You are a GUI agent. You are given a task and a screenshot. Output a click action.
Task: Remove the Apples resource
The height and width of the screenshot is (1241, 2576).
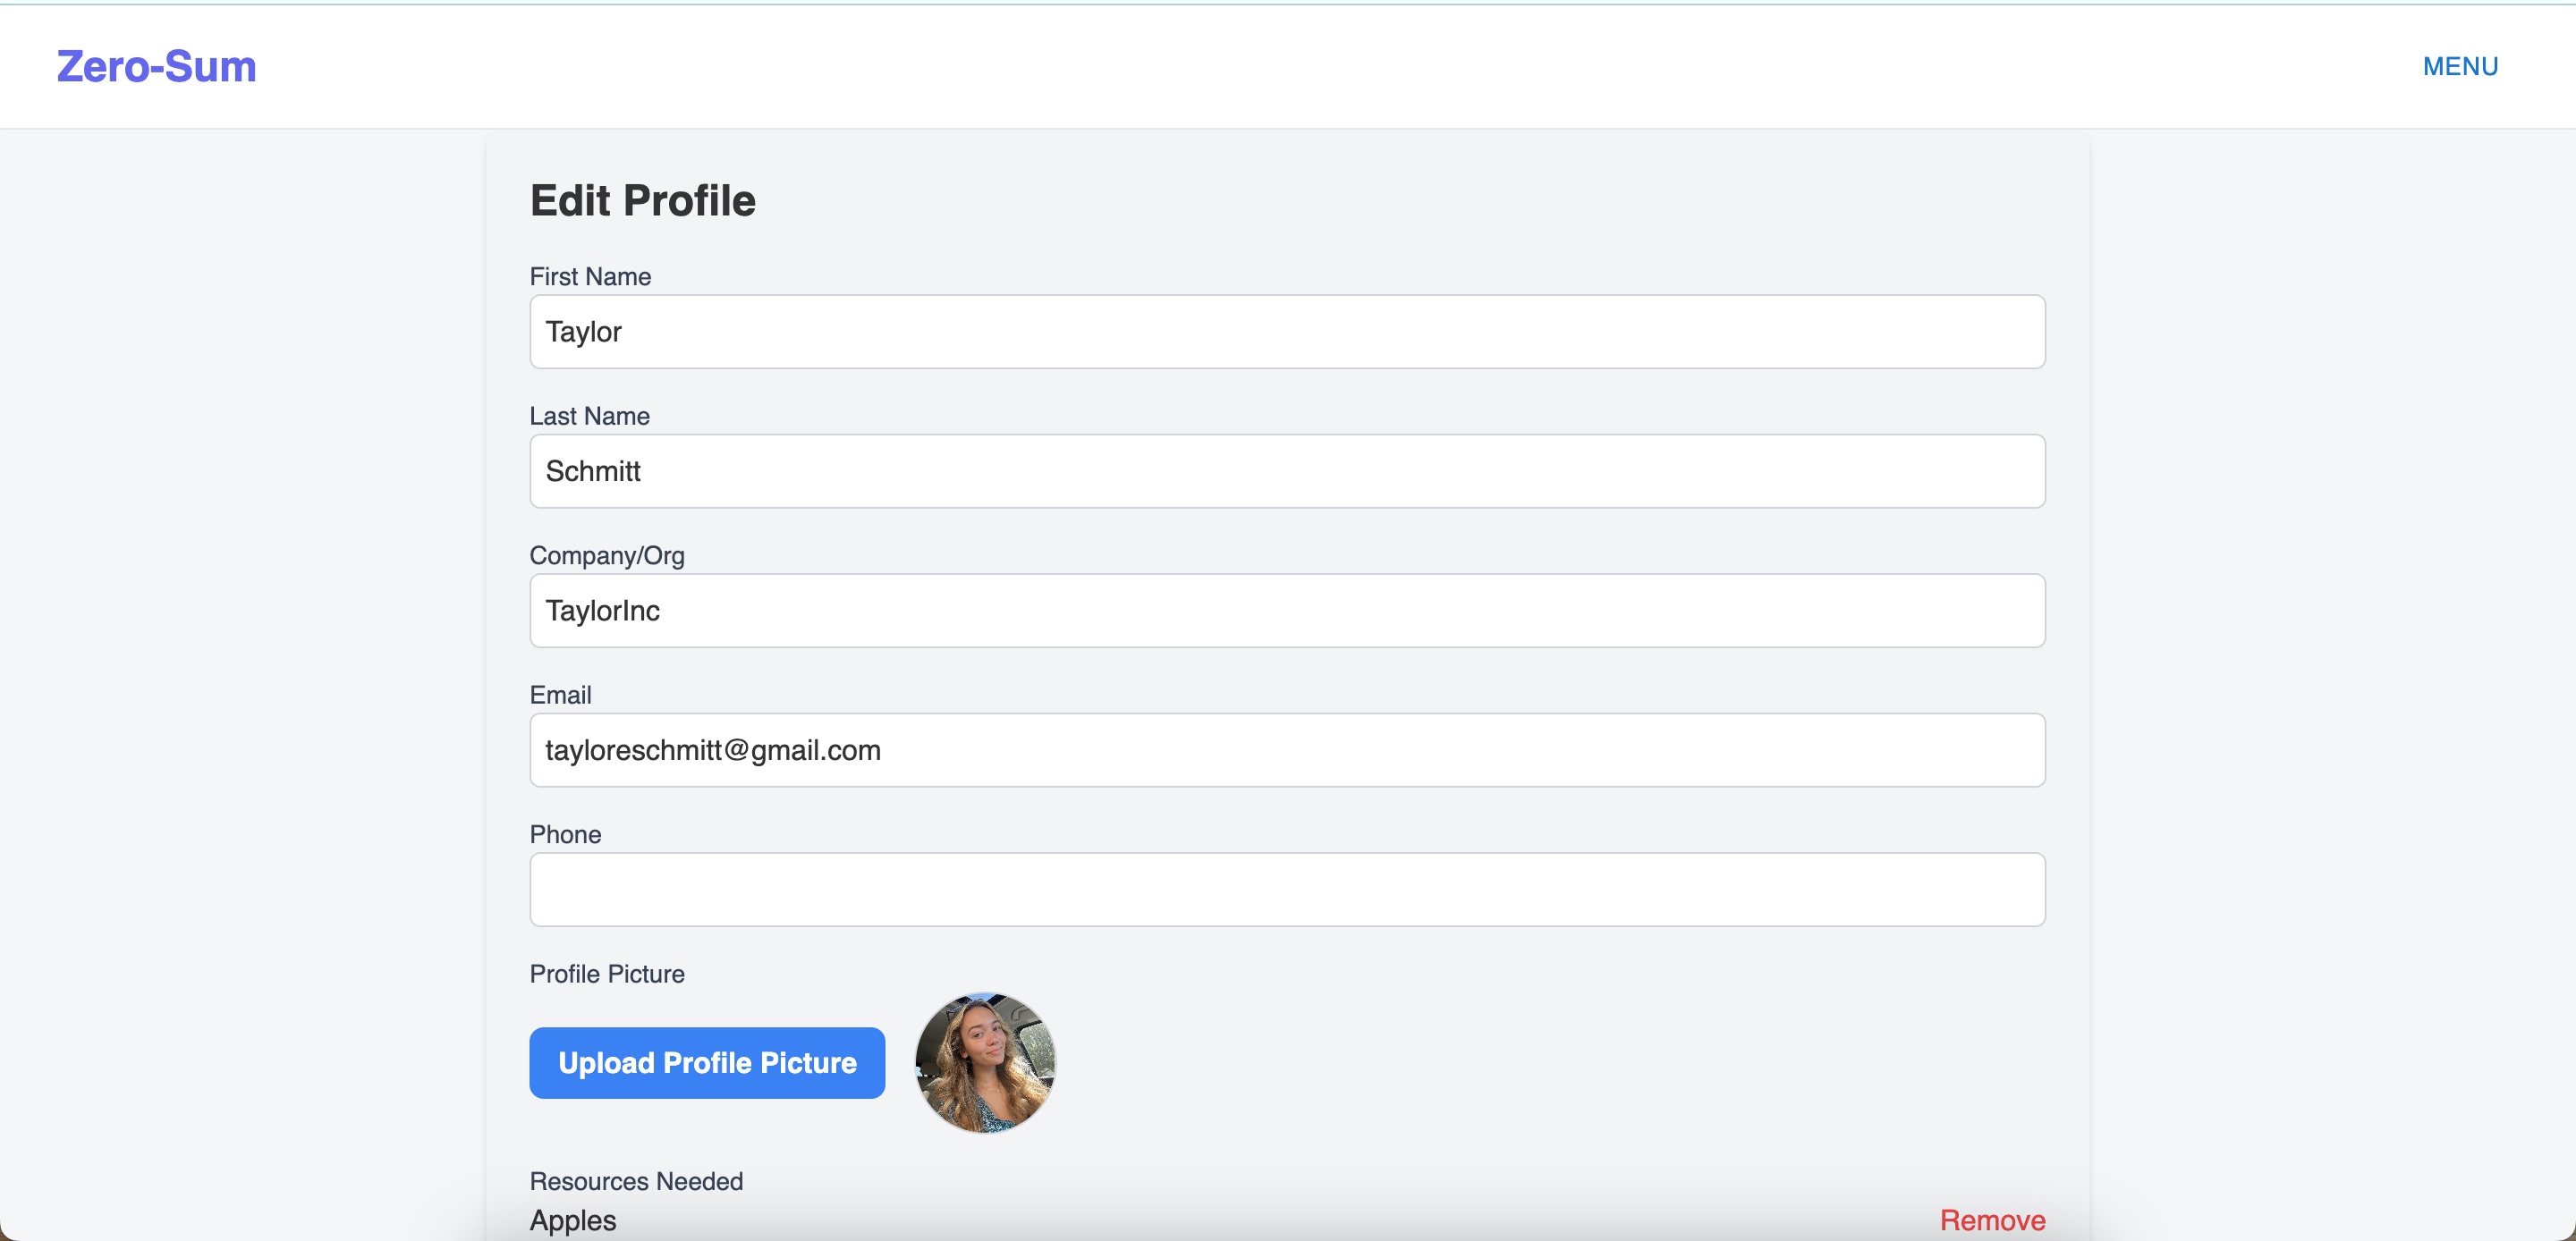1991,1220
